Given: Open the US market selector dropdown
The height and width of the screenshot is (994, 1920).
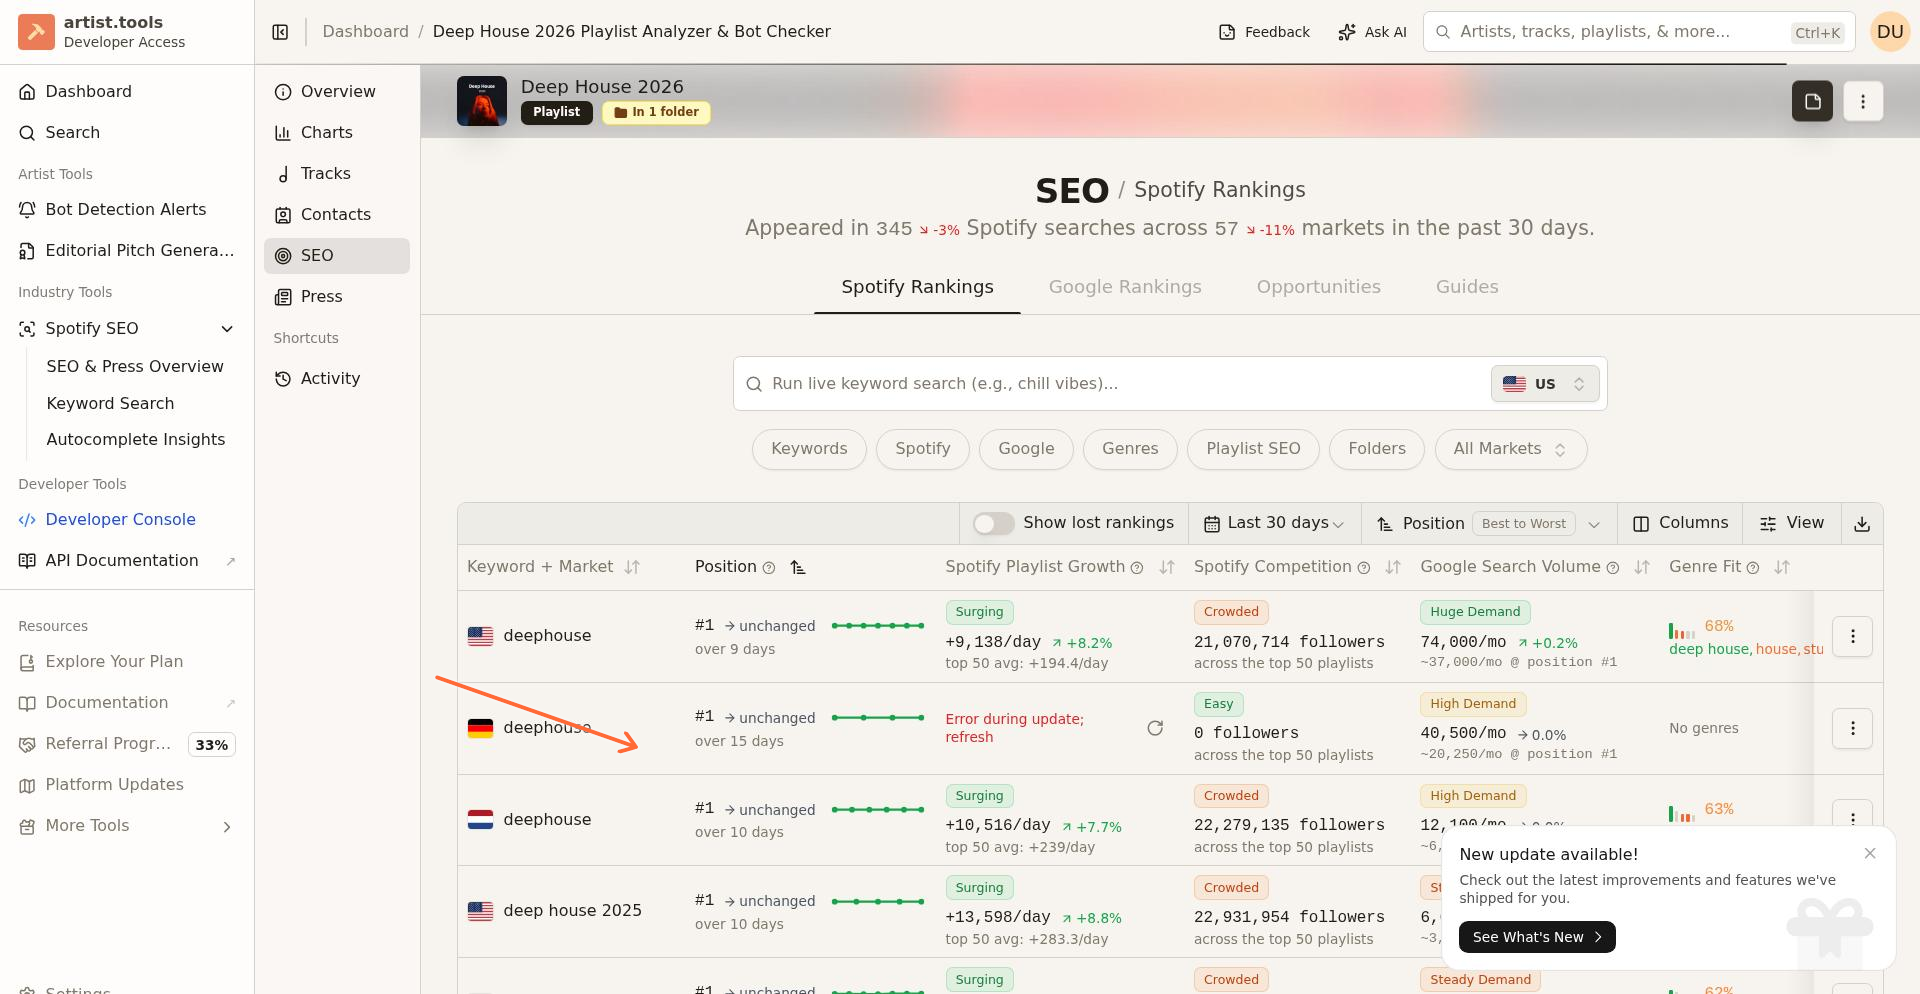Looking at the screenshot, I should click(1545, 383).
